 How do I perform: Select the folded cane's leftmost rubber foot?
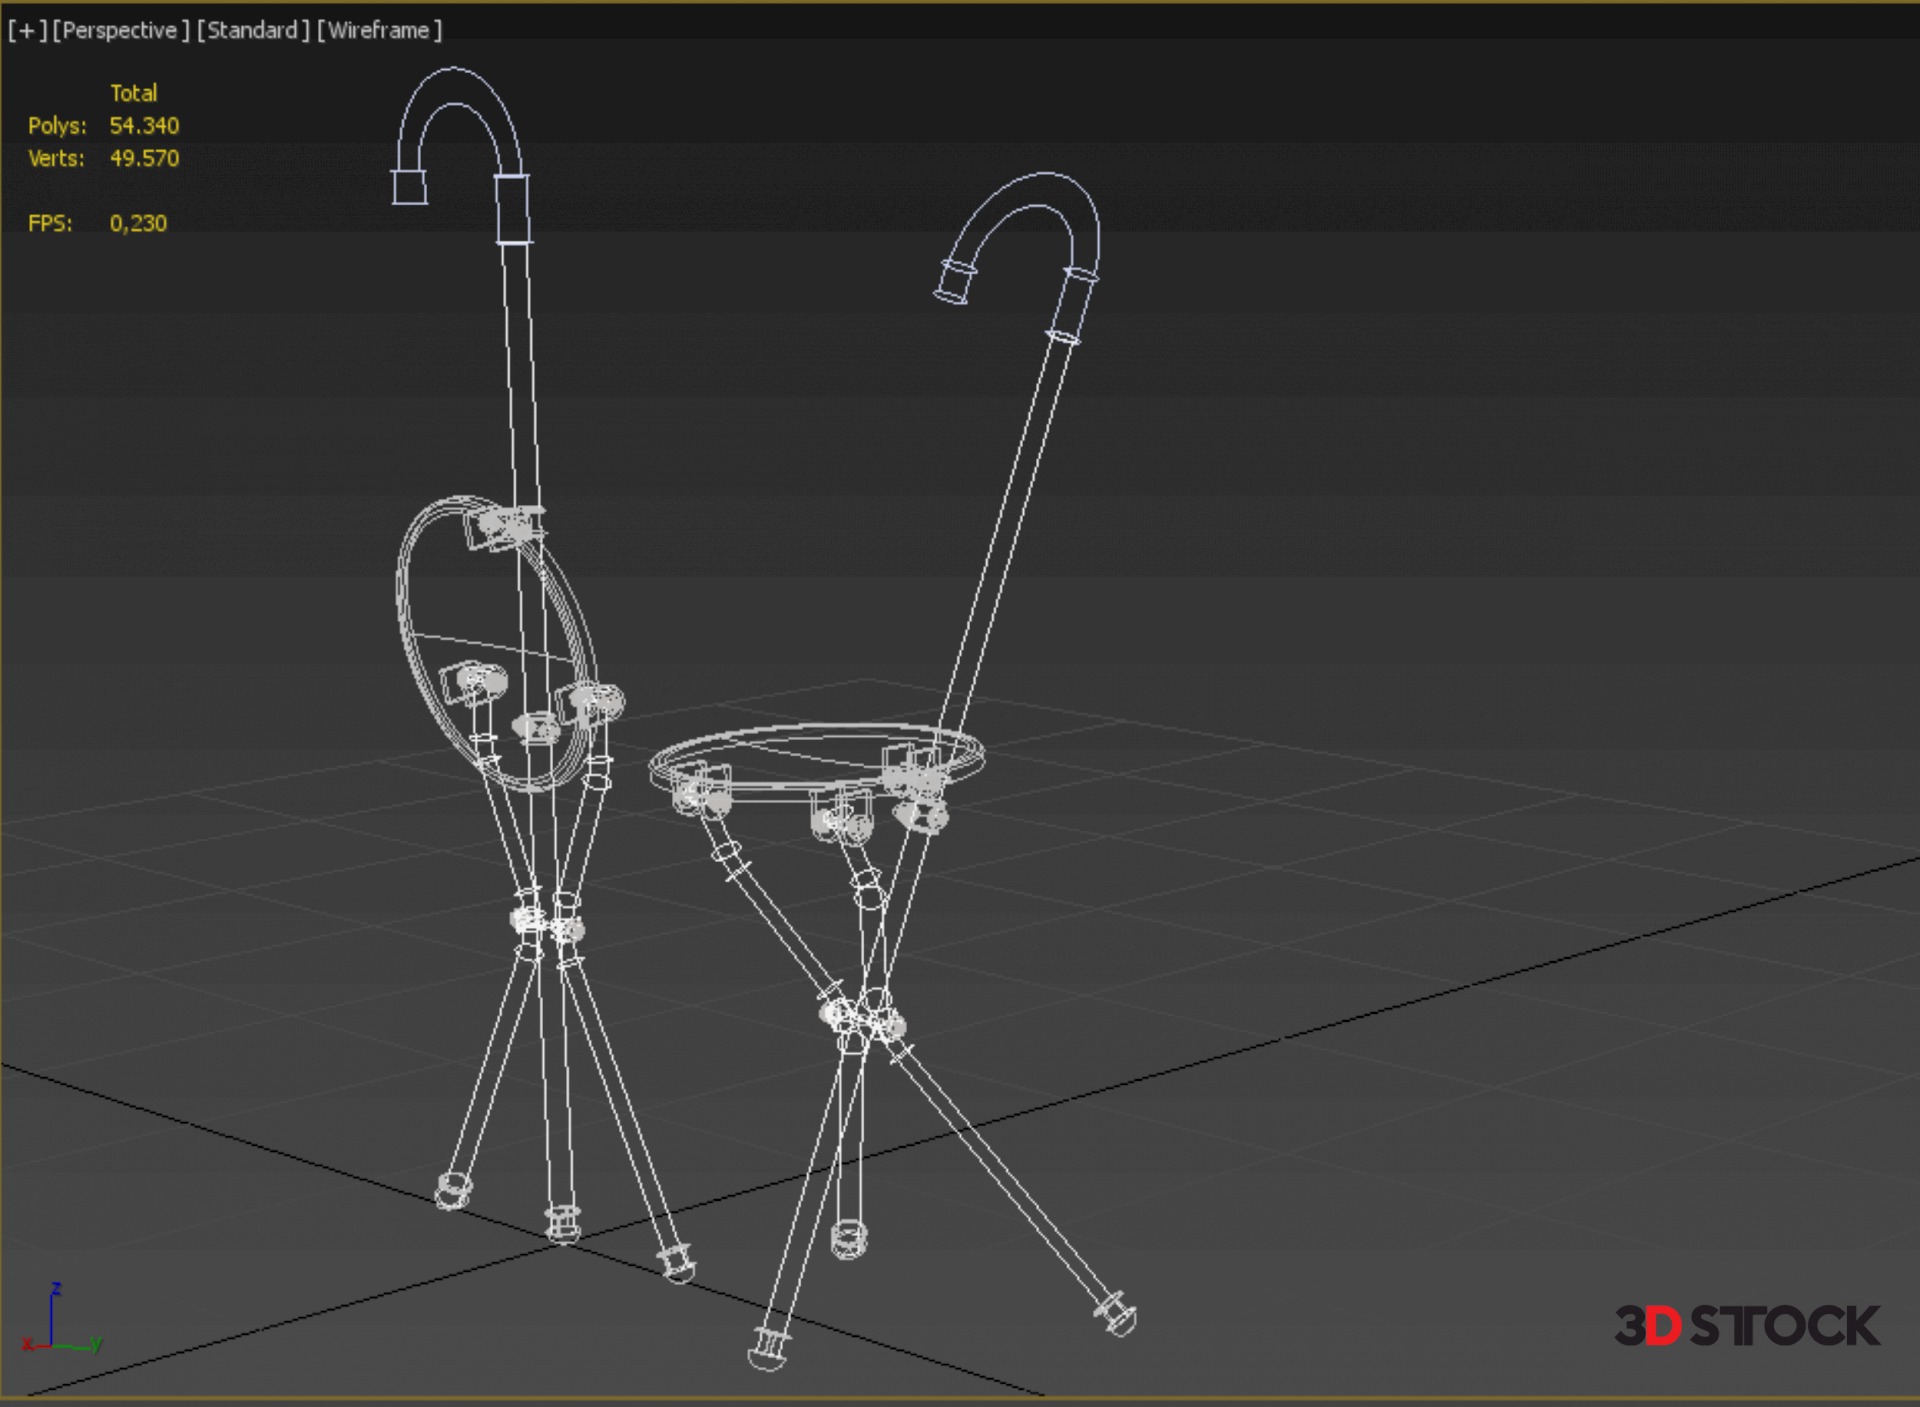pyautogui.click(x=453, y=1190)
